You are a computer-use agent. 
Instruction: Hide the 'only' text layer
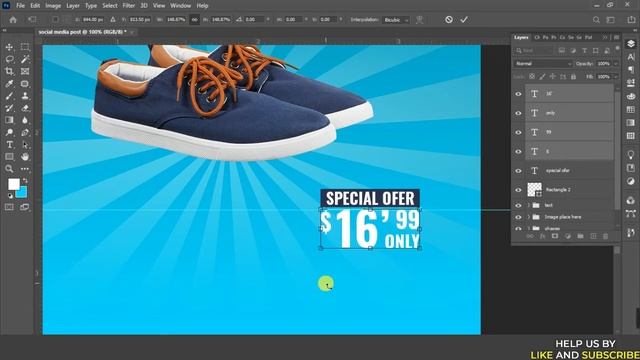[x=518, y=113]
